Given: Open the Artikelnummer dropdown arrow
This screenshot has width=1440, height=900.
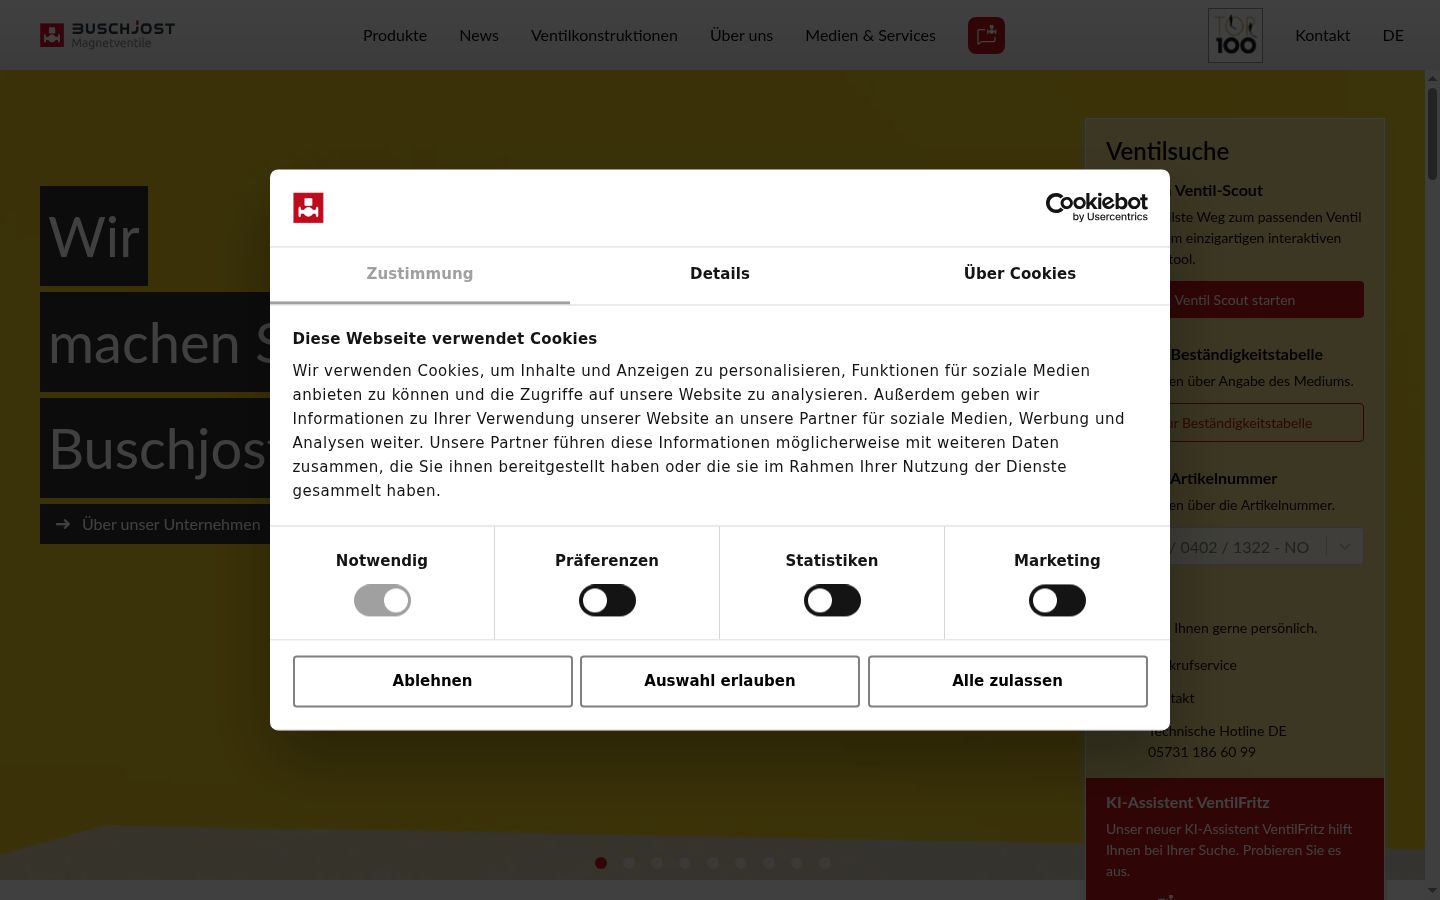Looking at the screenshot, I should 1344,547.
